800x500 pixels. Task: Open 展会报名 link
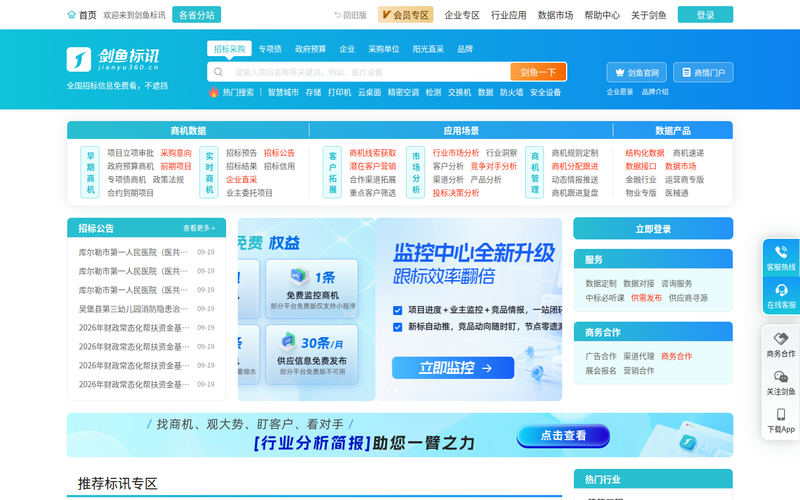click(601, 370)
